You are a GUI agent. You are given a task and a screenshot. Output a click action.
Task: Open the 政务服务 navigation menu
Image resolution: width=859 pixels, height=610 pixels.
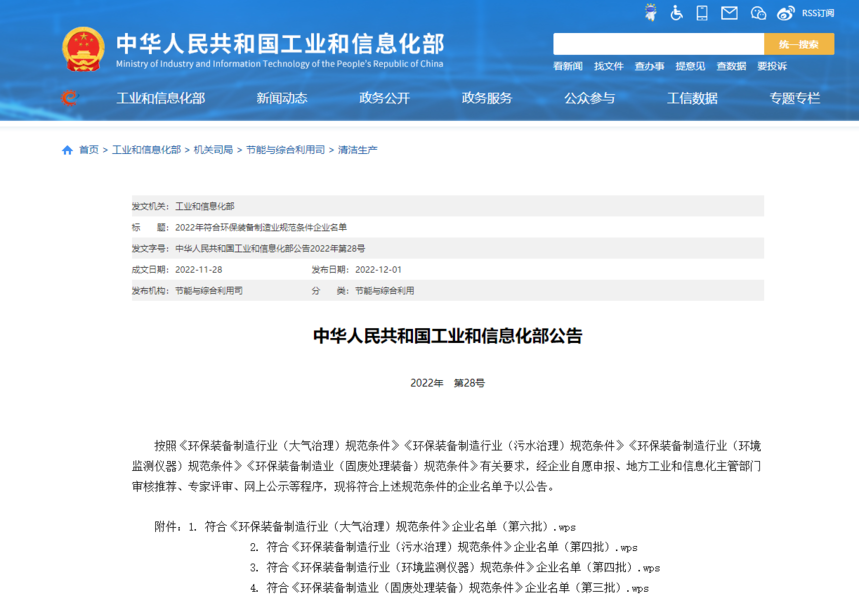pos(487,98)
